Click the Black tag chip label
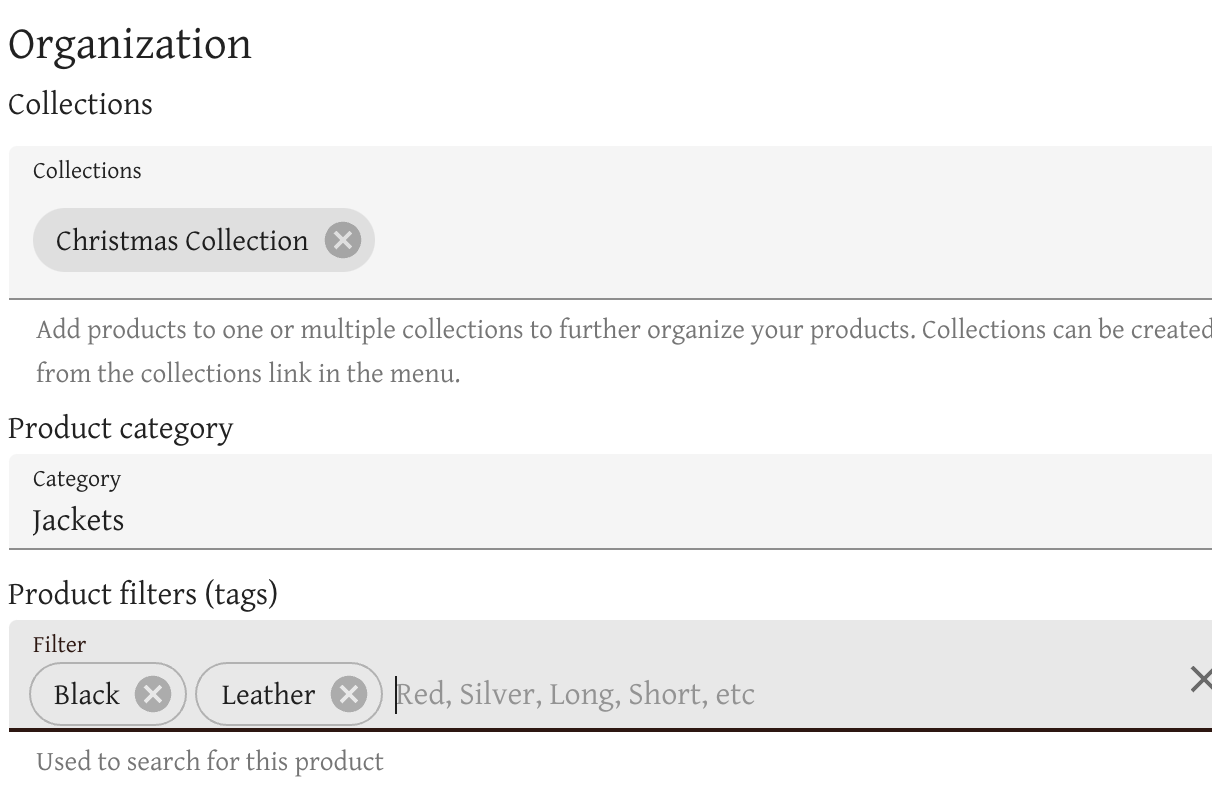This screenshot has width=1212, height=808. pyautogui.click(x=87, y=695)
